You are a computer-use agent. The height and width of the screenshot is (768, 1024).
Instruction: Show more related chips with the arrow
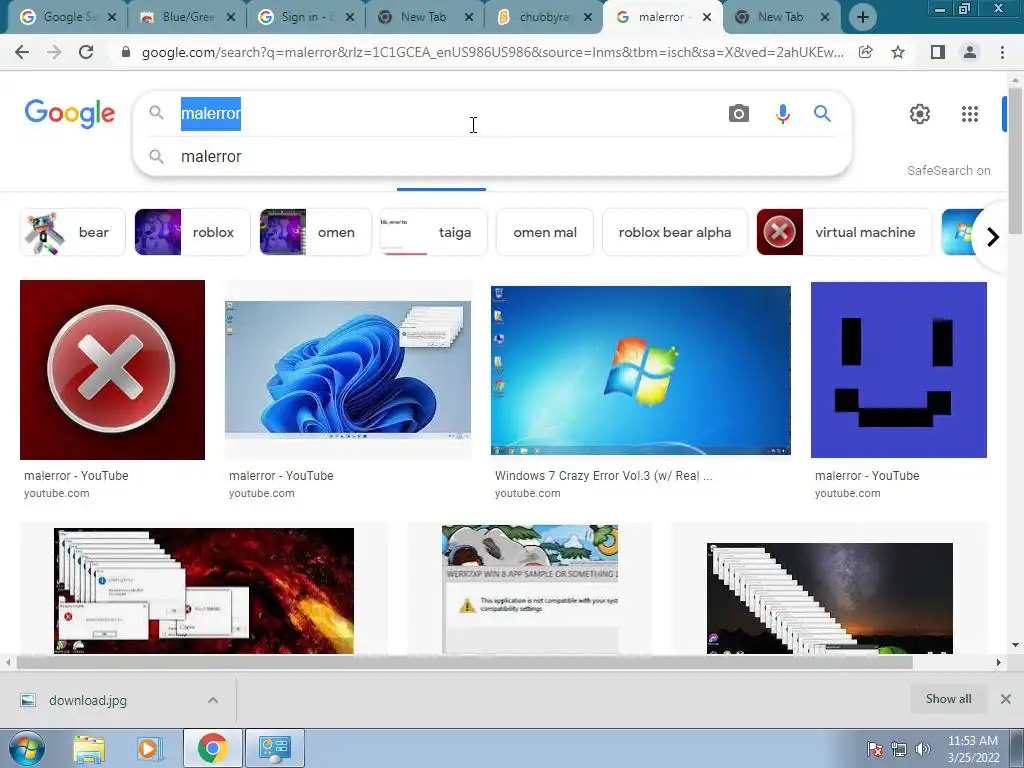(x=993, y=236)
